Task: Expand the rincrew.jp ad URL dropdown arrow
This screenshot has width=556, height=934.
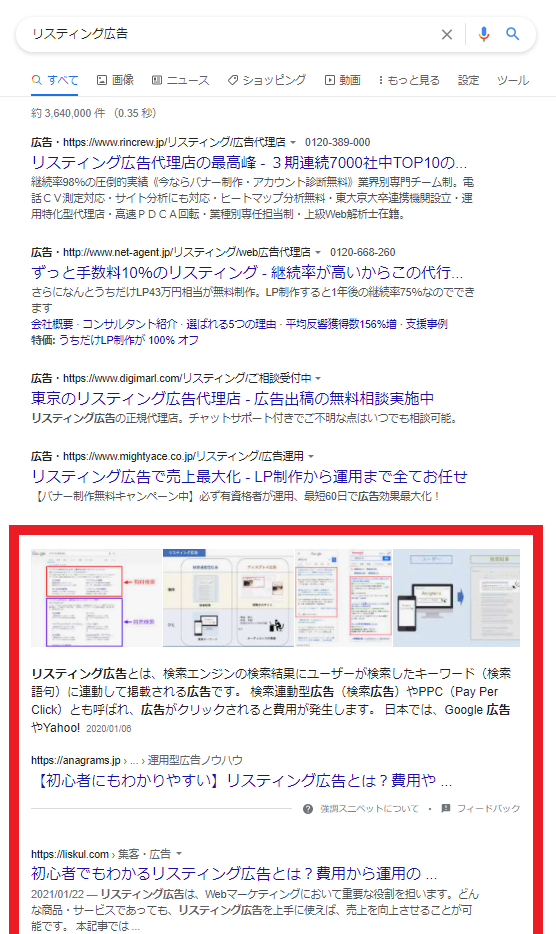Action: [x=293, y=142]
